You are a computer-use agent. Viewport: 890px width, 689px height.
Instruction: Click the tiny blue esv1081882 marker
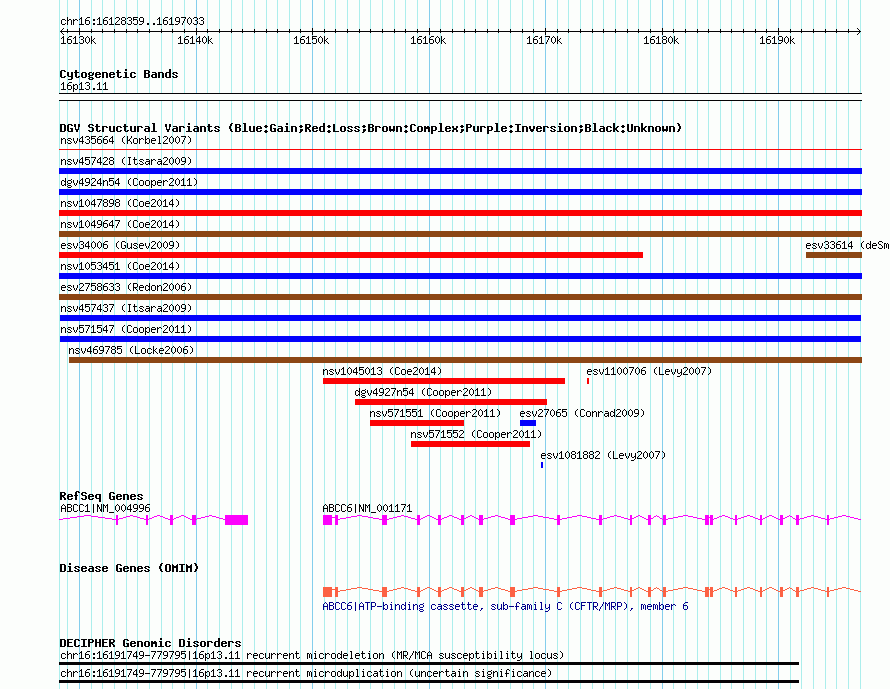[542, 465]
